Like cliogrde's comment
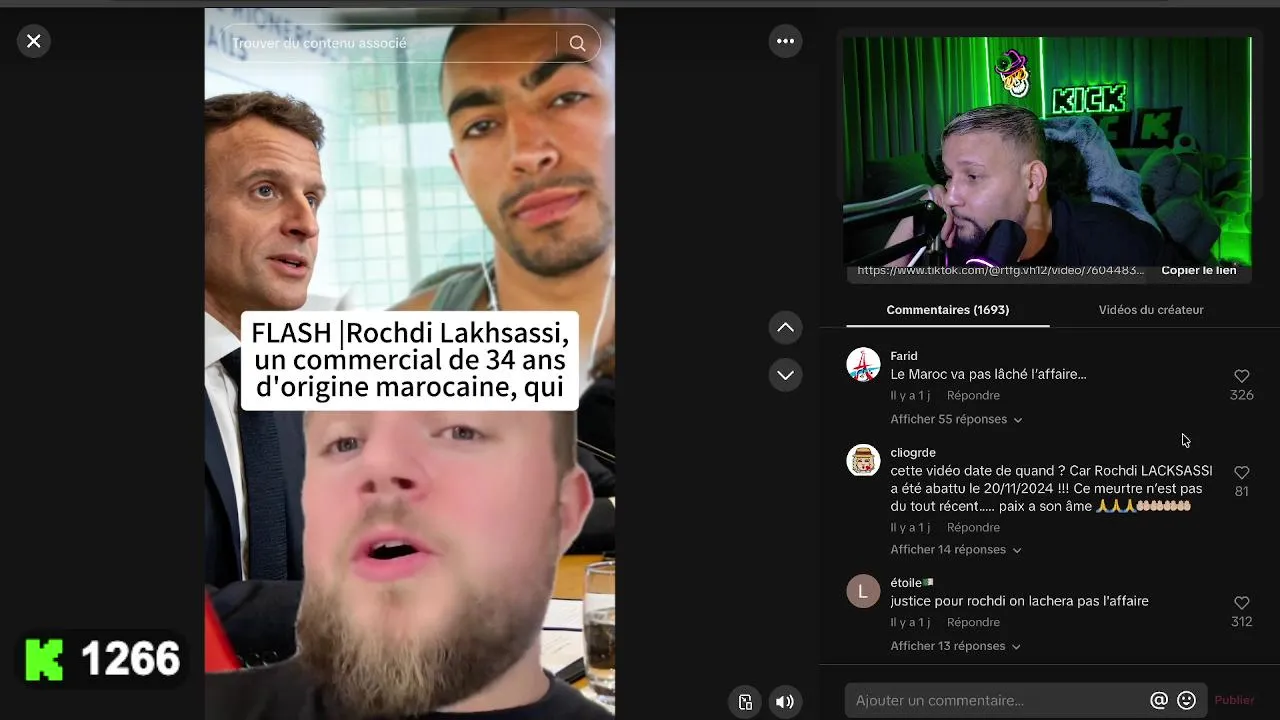Screen dimensions: 1280x720 pyautogui.click(x=1241, y=472)
